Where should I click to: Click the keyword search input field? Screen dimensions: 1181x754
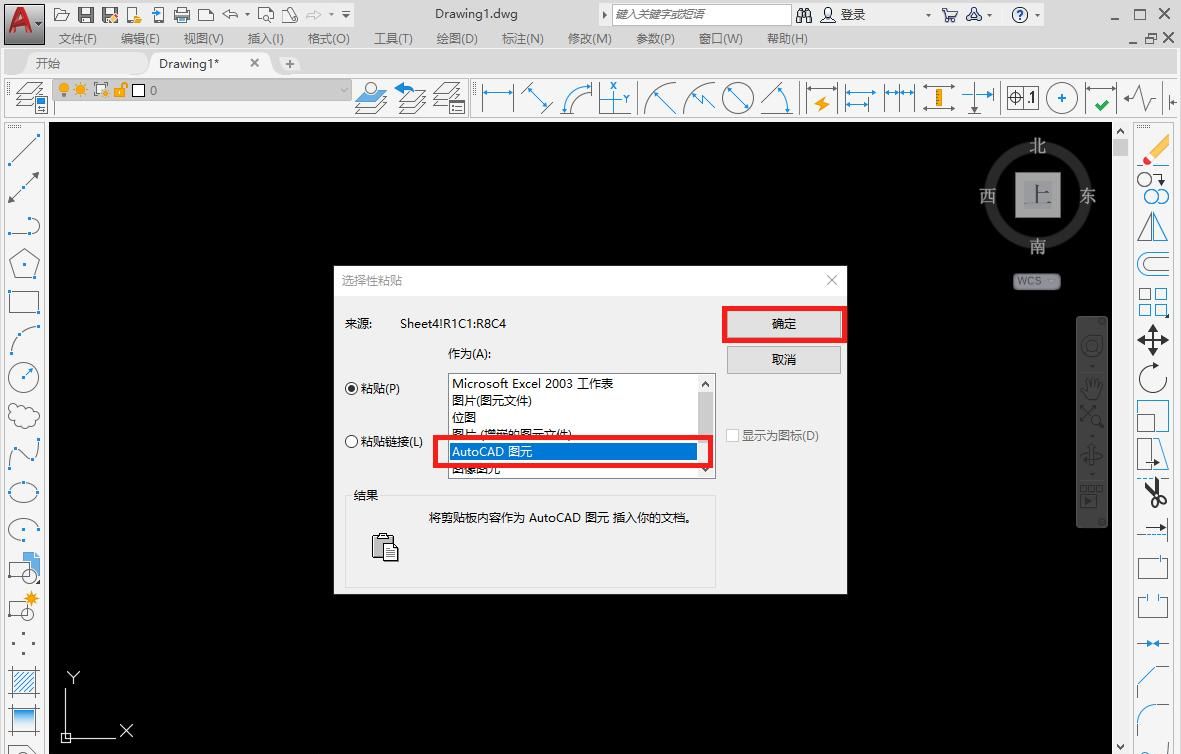tap(701, 14)
